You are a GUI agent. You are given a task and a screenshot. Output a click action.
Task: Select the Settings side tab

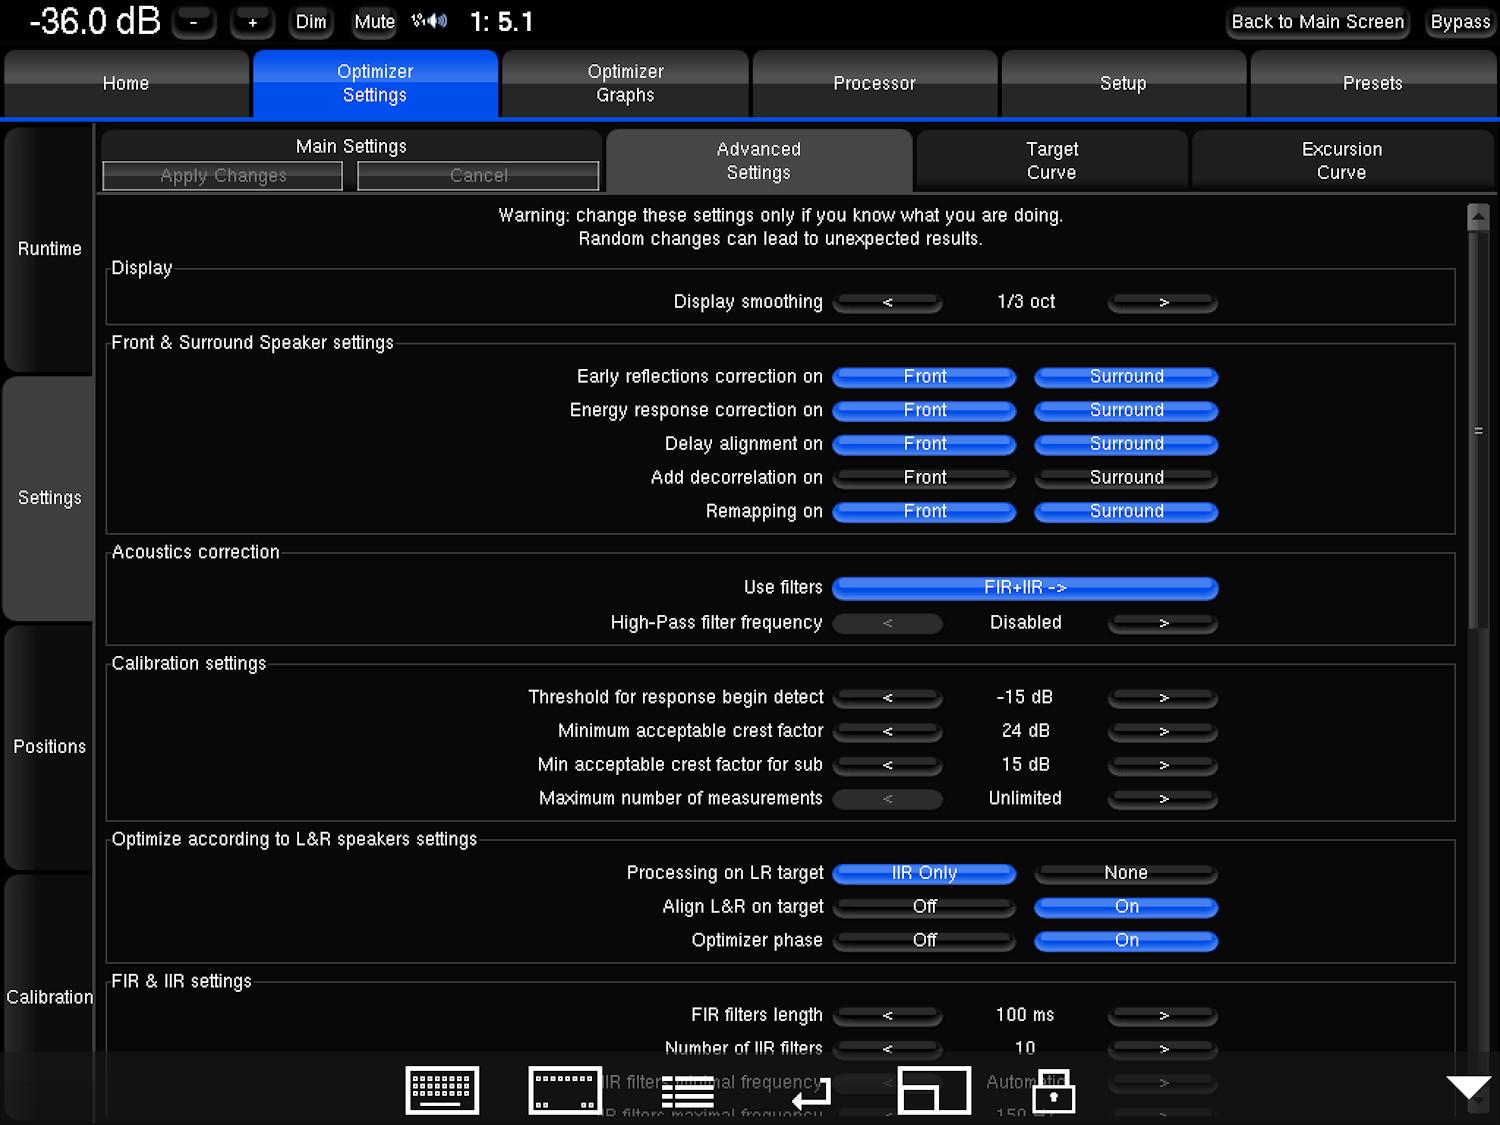click(49, 498)
